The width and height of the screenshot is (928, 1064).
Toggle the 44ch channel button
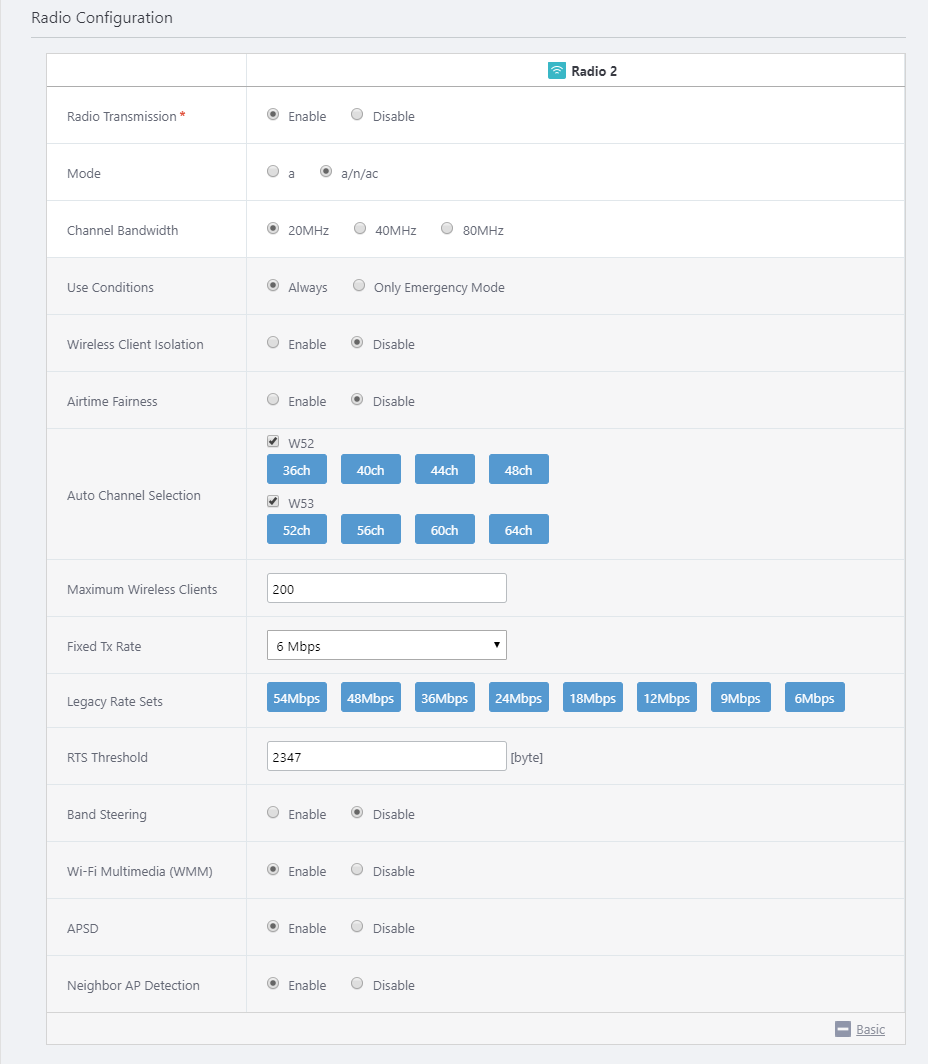coord(444,470)
